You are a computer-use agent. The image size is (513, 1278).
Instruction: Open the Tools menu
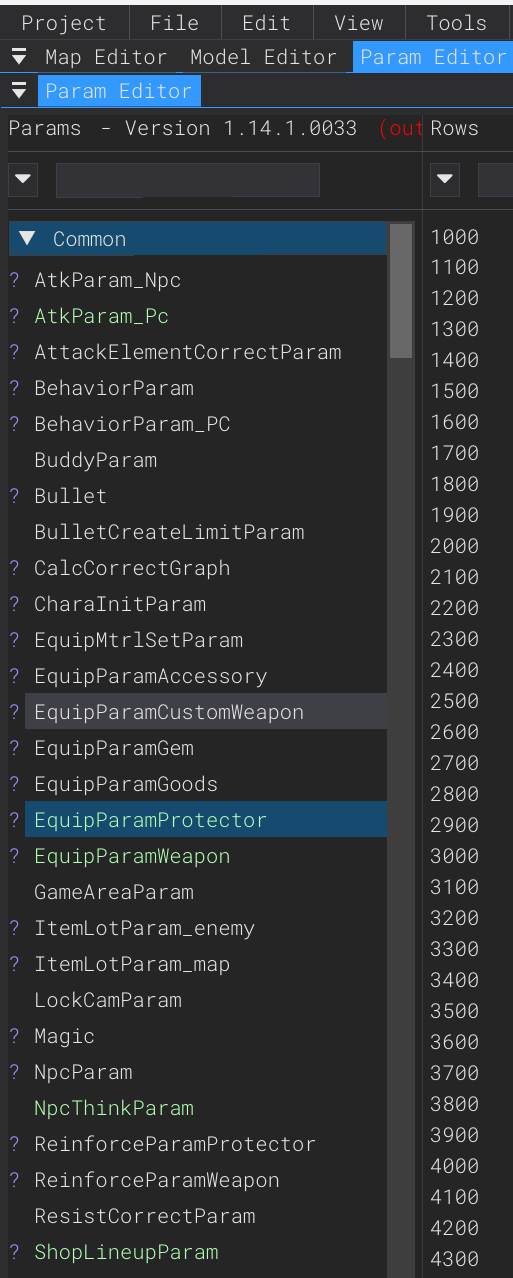point(456,22)
